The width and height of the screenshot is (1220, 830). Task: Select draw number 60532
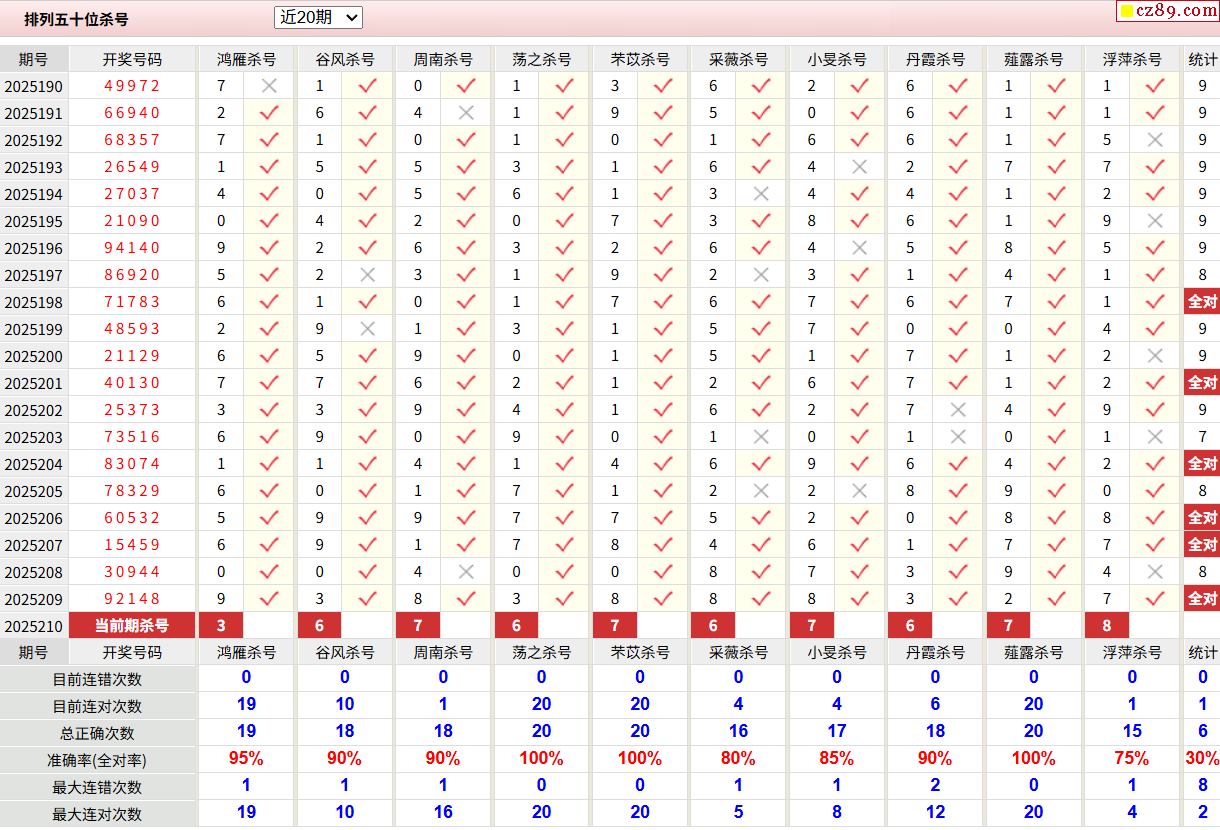[132, 518]
